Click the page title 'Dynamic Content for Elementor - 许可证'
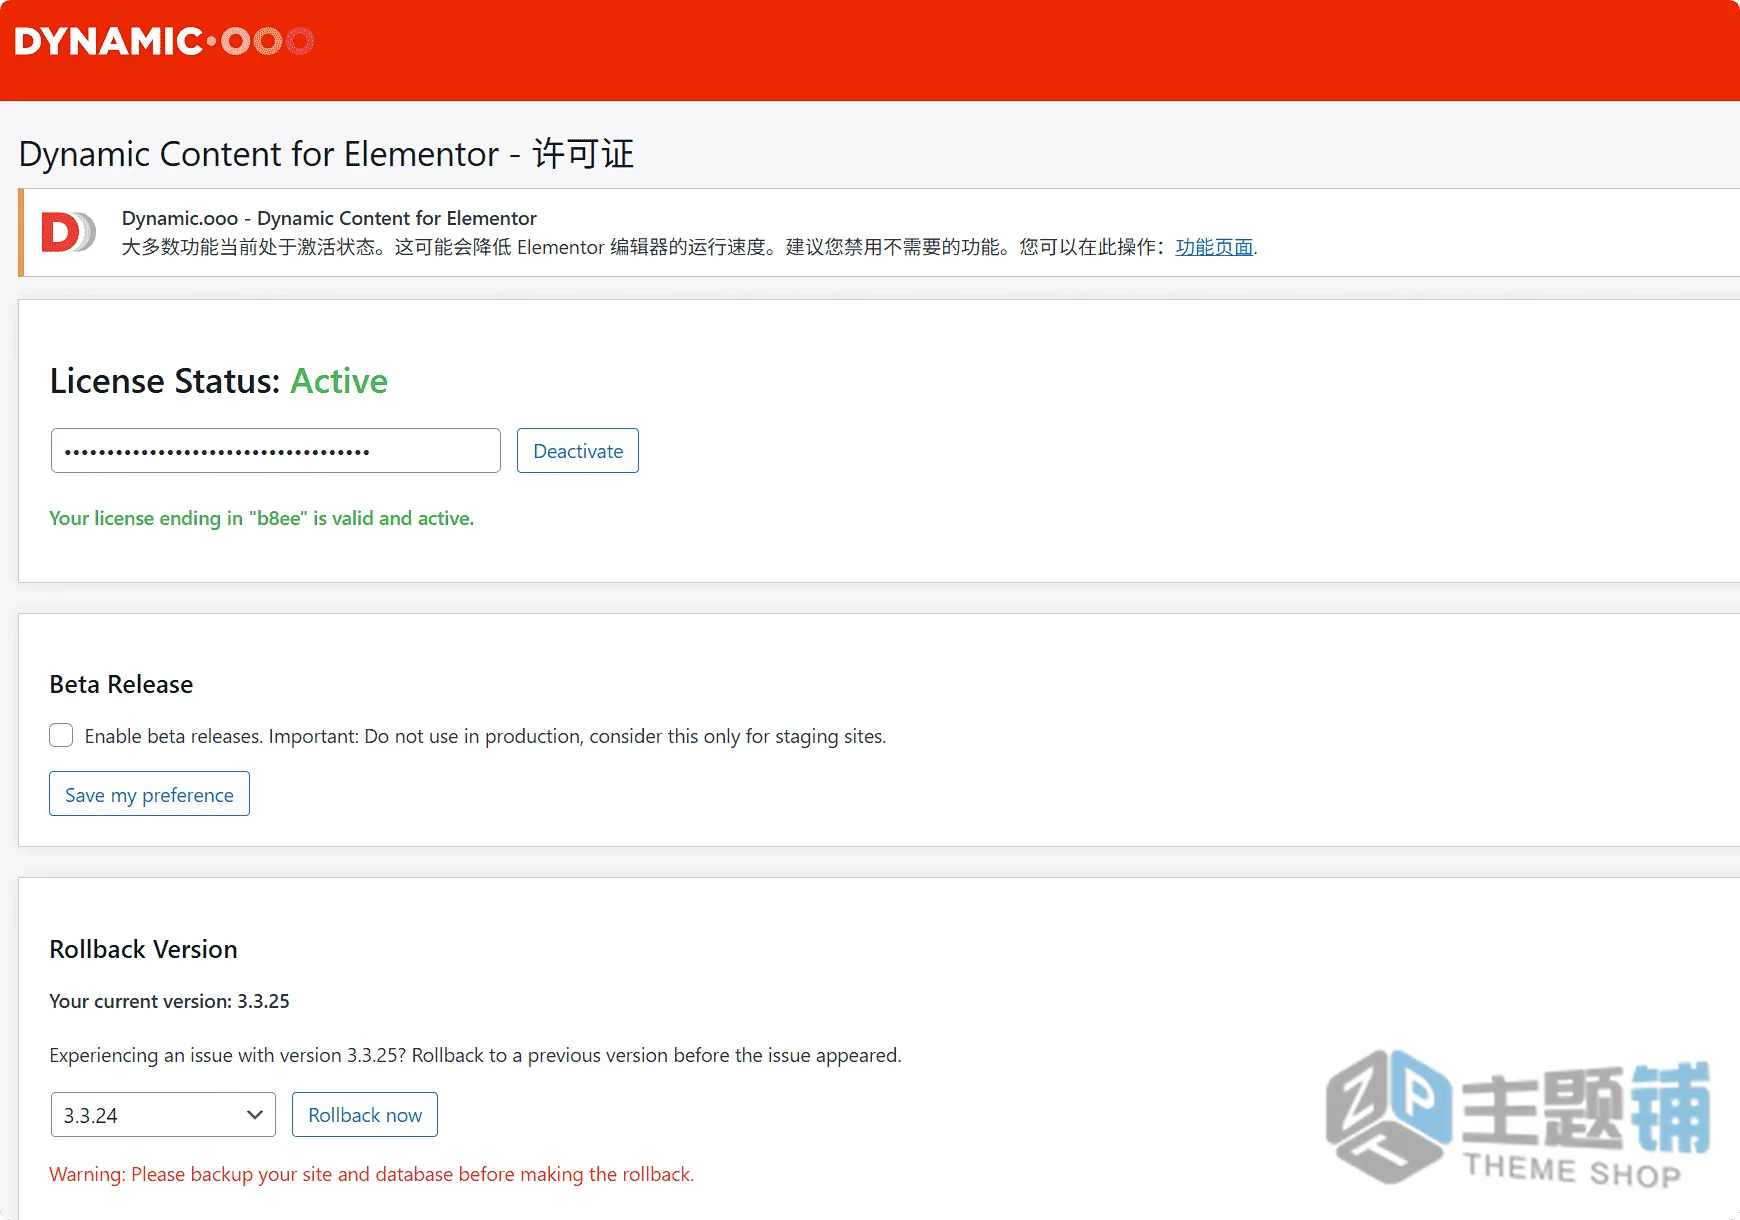The width and height of the screenshot is (1740, 1220). tap(327, 154)
